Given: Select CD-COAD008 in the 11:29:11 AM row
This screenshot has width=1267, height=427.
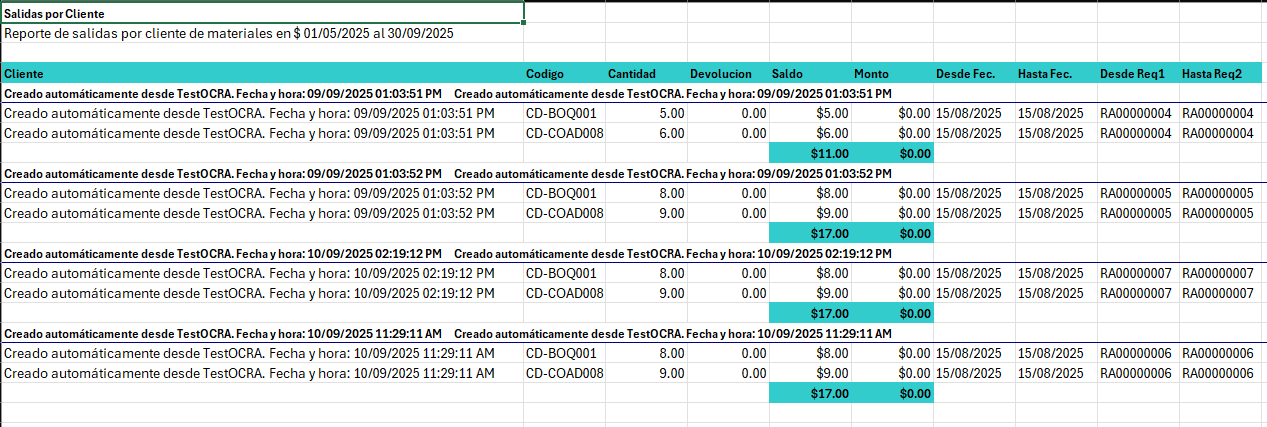Looking at the screenshot, I should point(564,373).
